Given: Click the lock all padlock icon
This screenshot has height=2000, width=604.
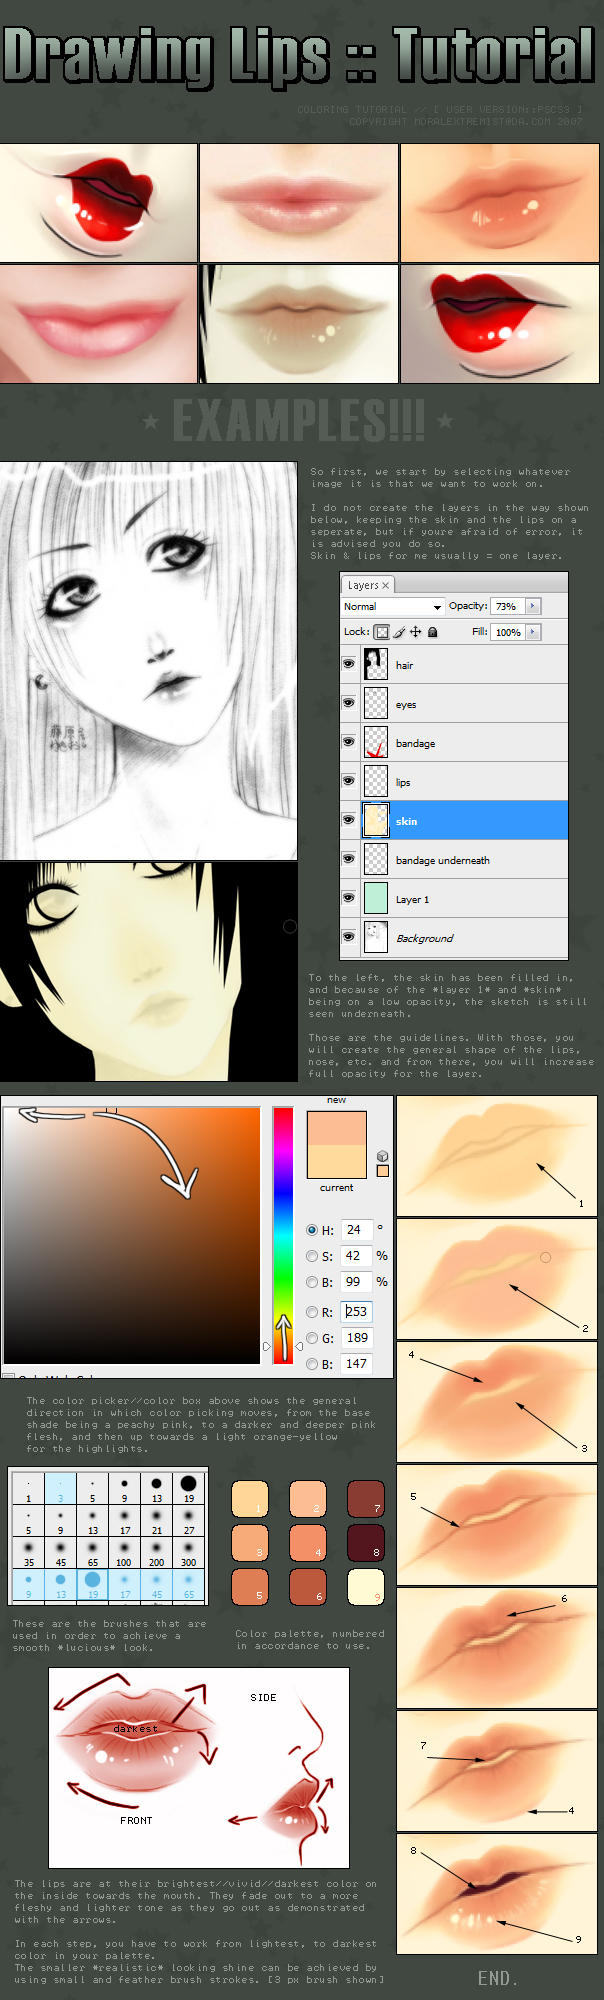Looking at the screenshot, I should (x=432, y=632).
